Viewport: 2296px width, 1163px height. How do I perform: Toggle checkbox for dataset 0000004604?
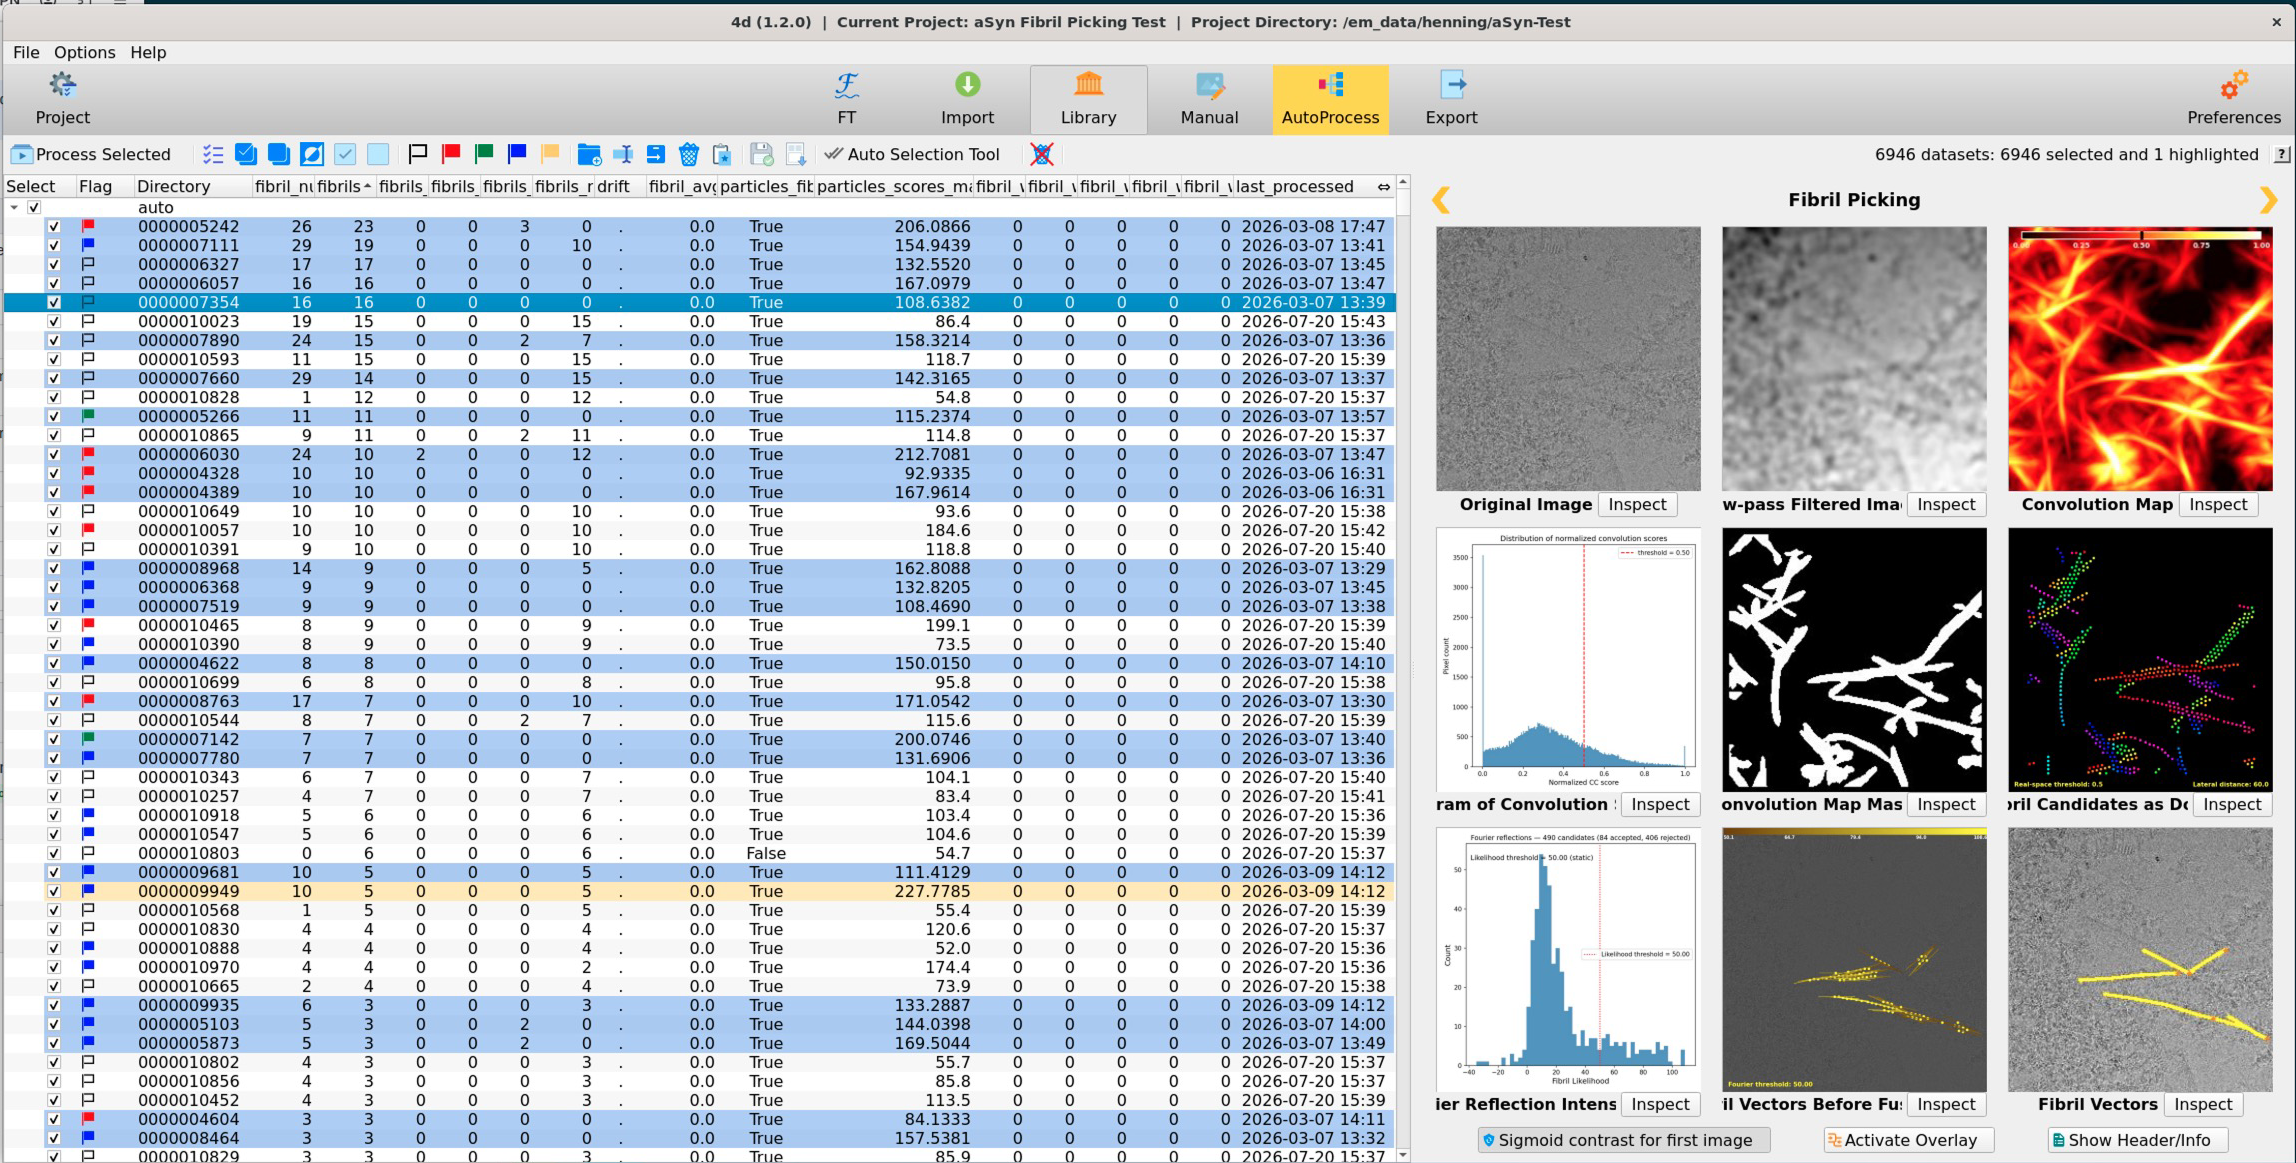coord(54,1119)
